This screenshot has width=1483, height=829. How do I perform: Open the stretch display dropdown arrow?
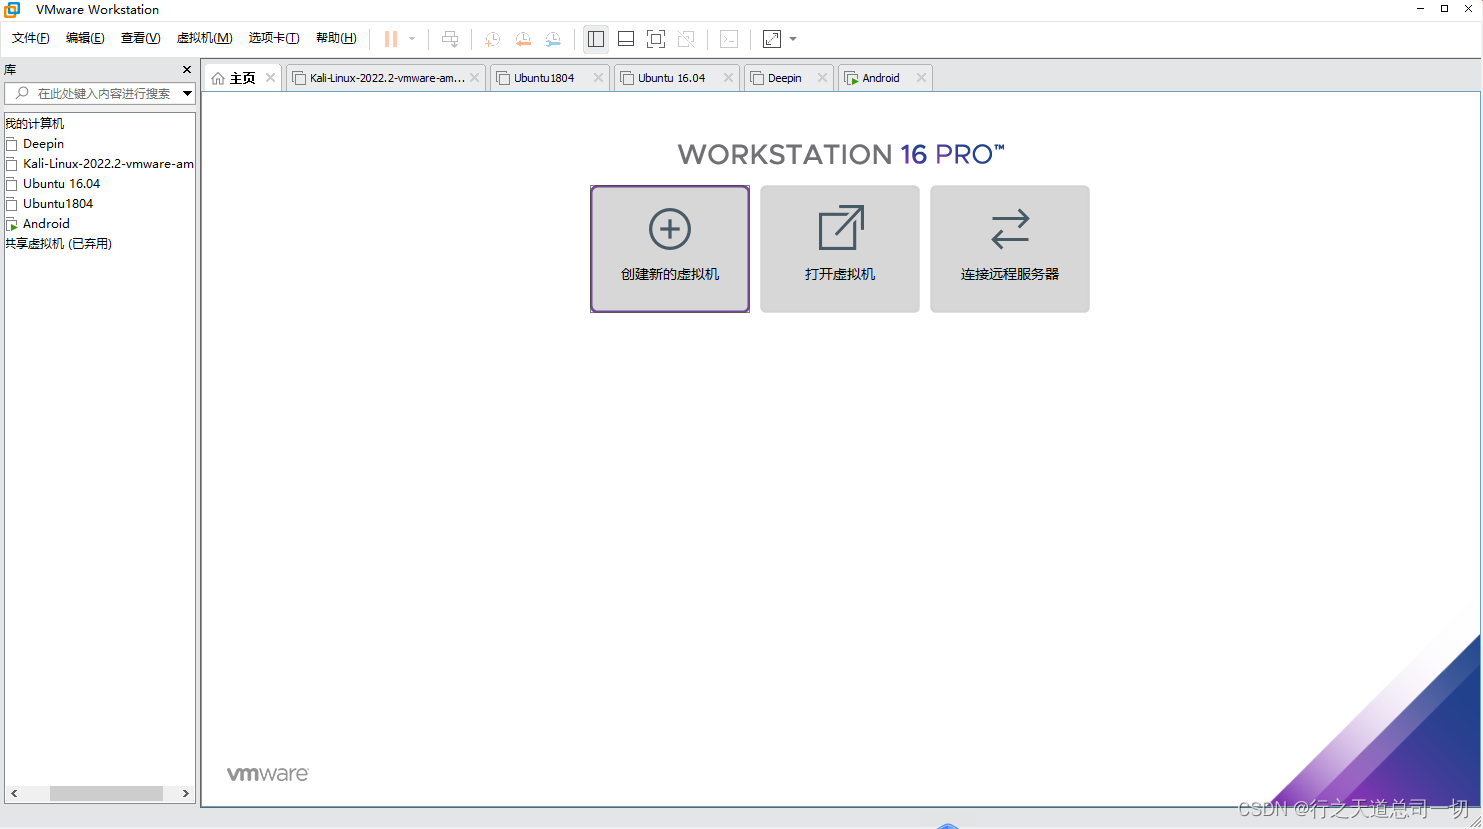793,39
